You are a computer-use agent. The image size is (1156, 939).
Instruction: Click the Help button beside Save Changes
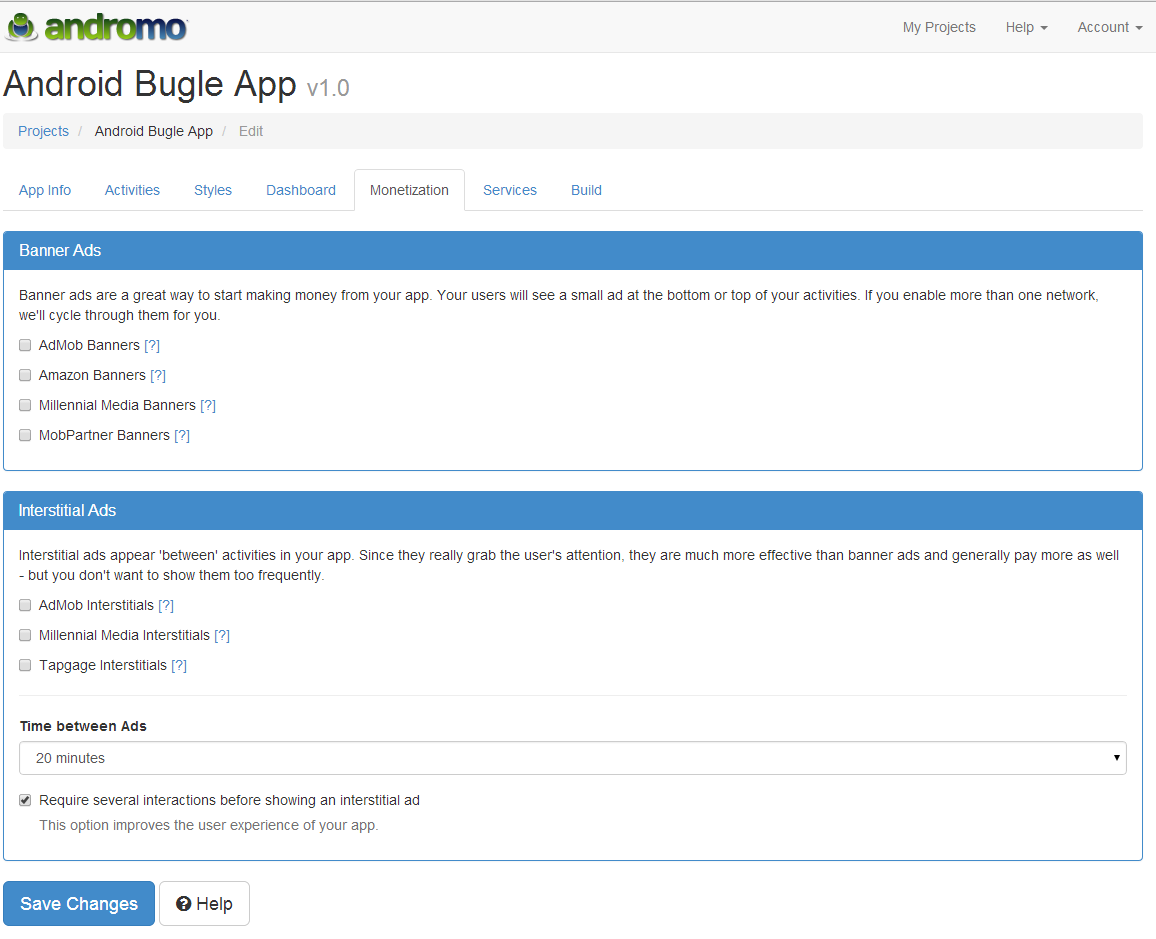click(204, 904)
